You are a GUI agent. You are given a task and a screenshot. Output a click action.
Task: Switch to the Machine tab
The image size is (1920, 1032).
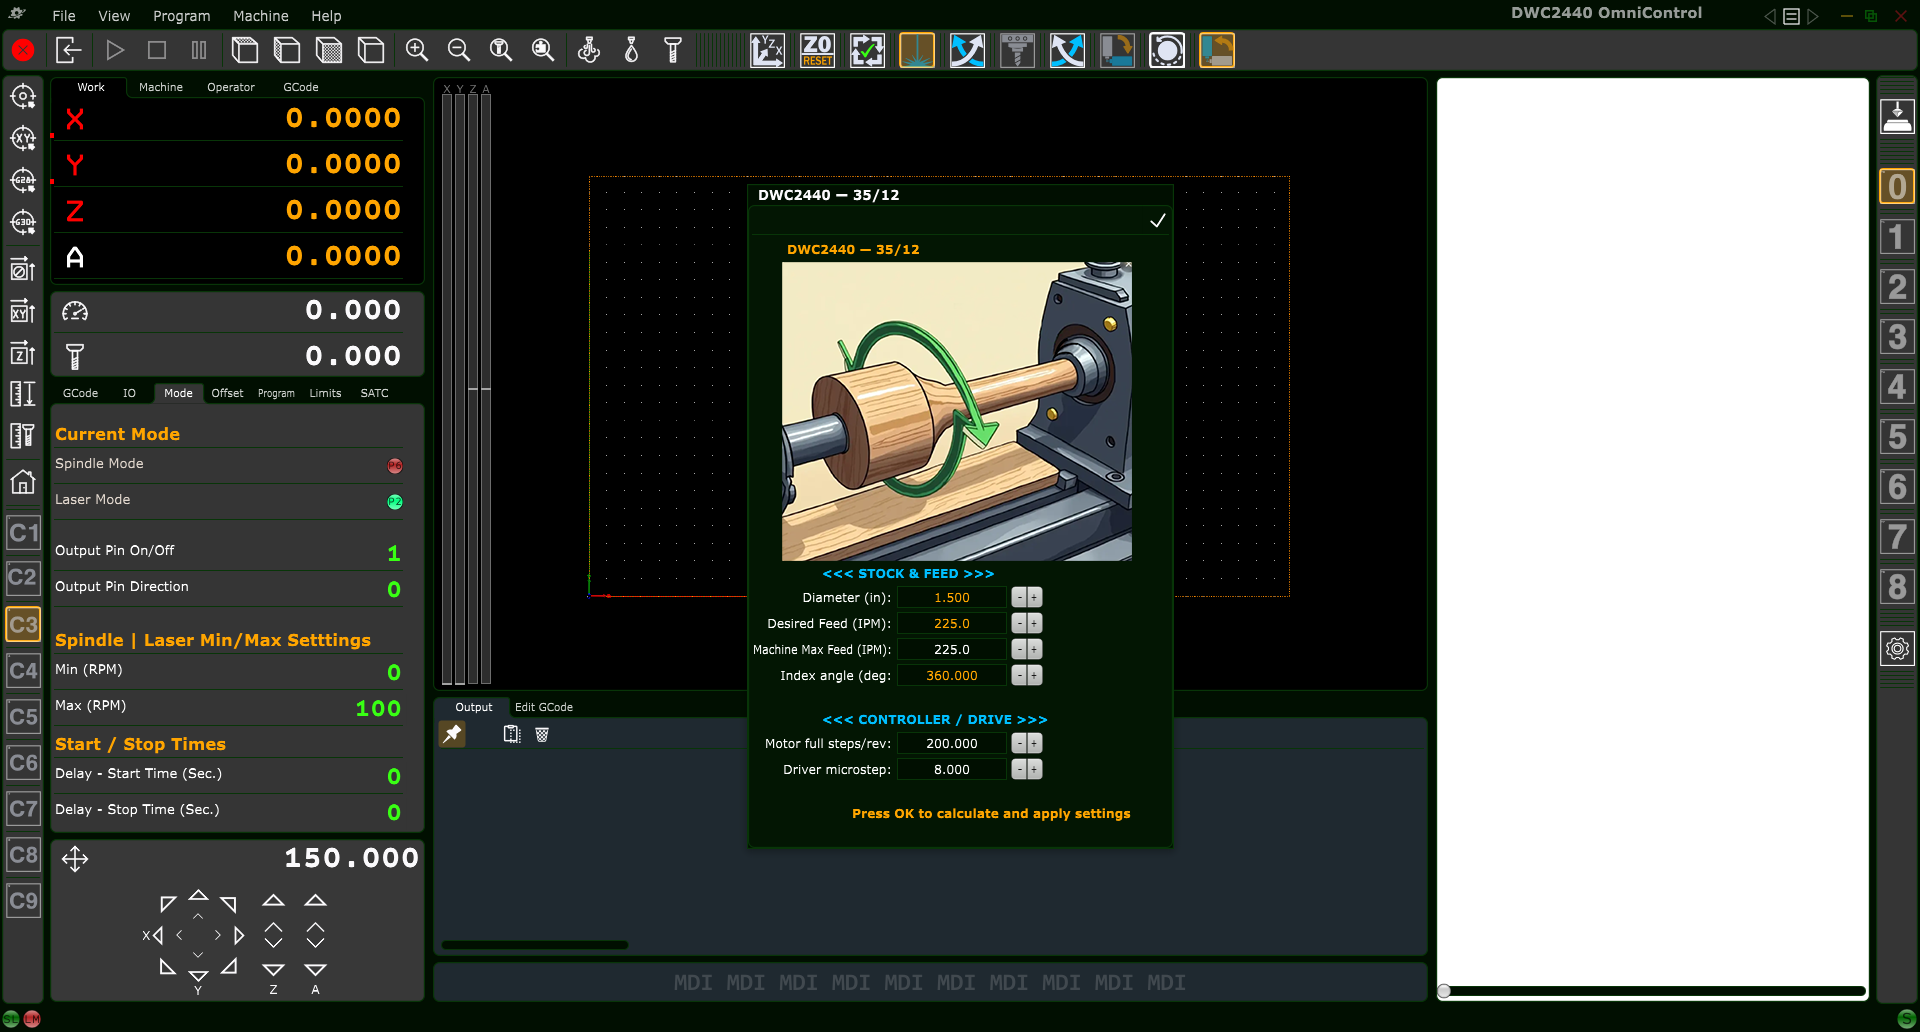(x=160, y=87)
